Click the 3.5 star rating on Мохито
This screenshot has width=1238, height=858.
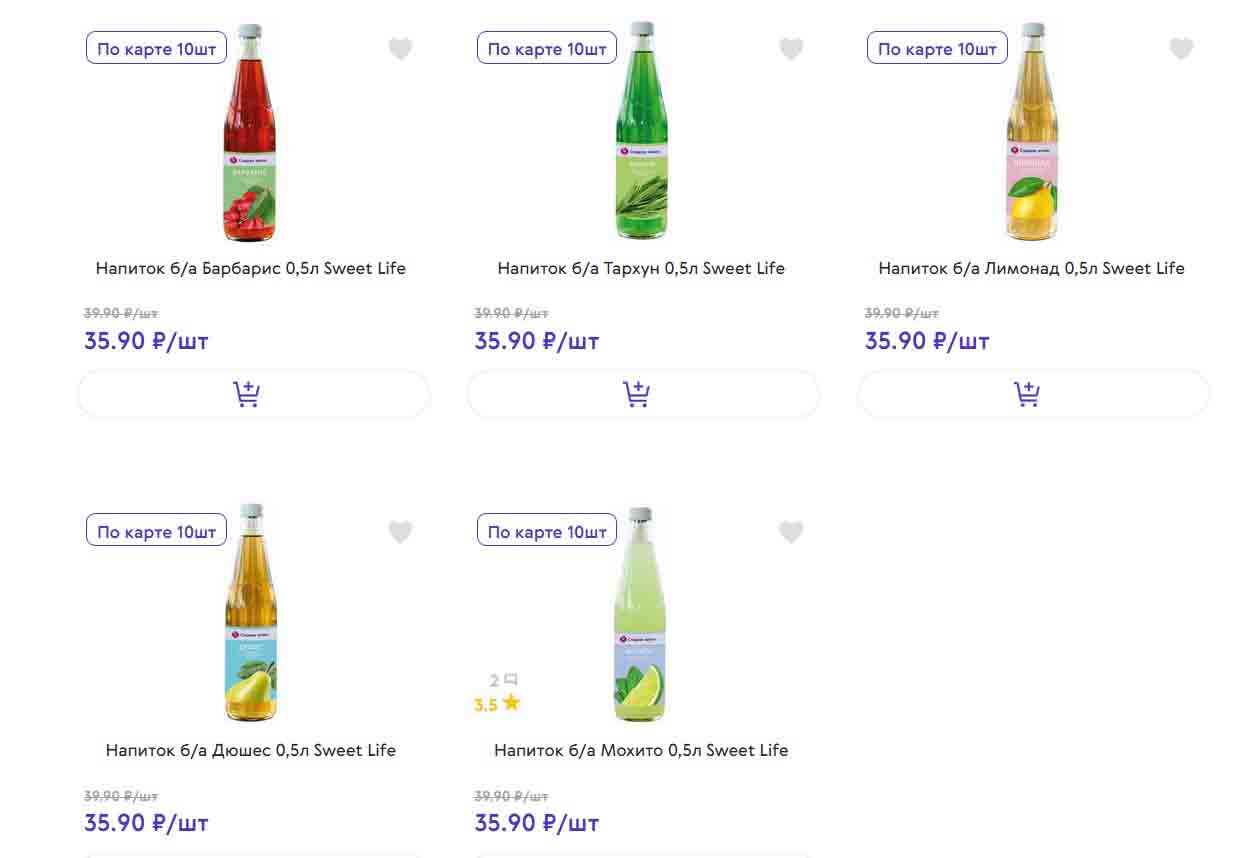(x=497, y=704)
